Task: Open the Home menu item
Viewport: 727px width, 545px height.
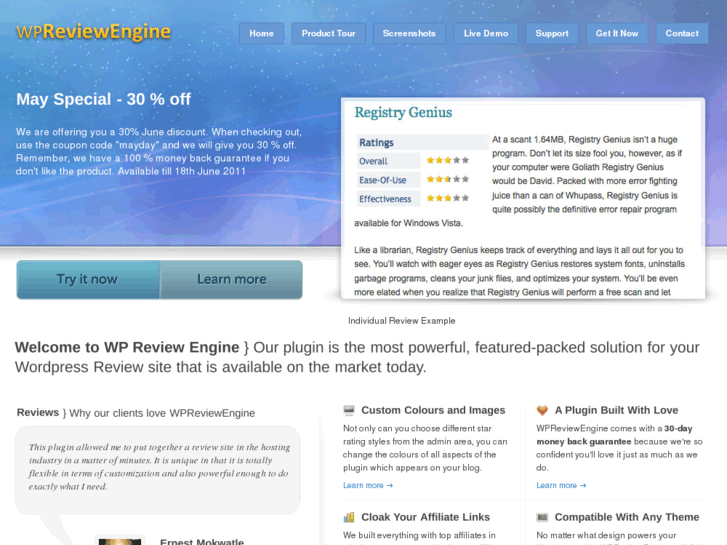Action: [261, 33]
